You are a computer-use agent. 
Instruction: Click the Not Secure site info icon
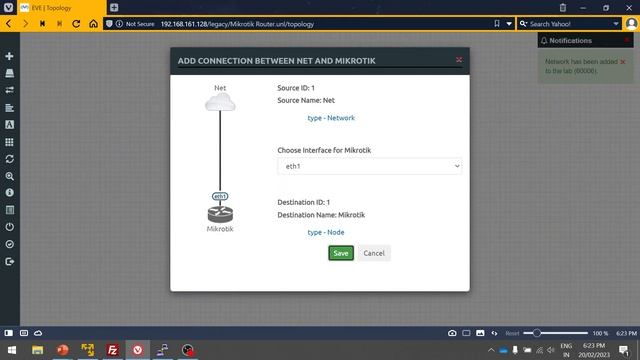pyautogui.click(x=119, y=24)
